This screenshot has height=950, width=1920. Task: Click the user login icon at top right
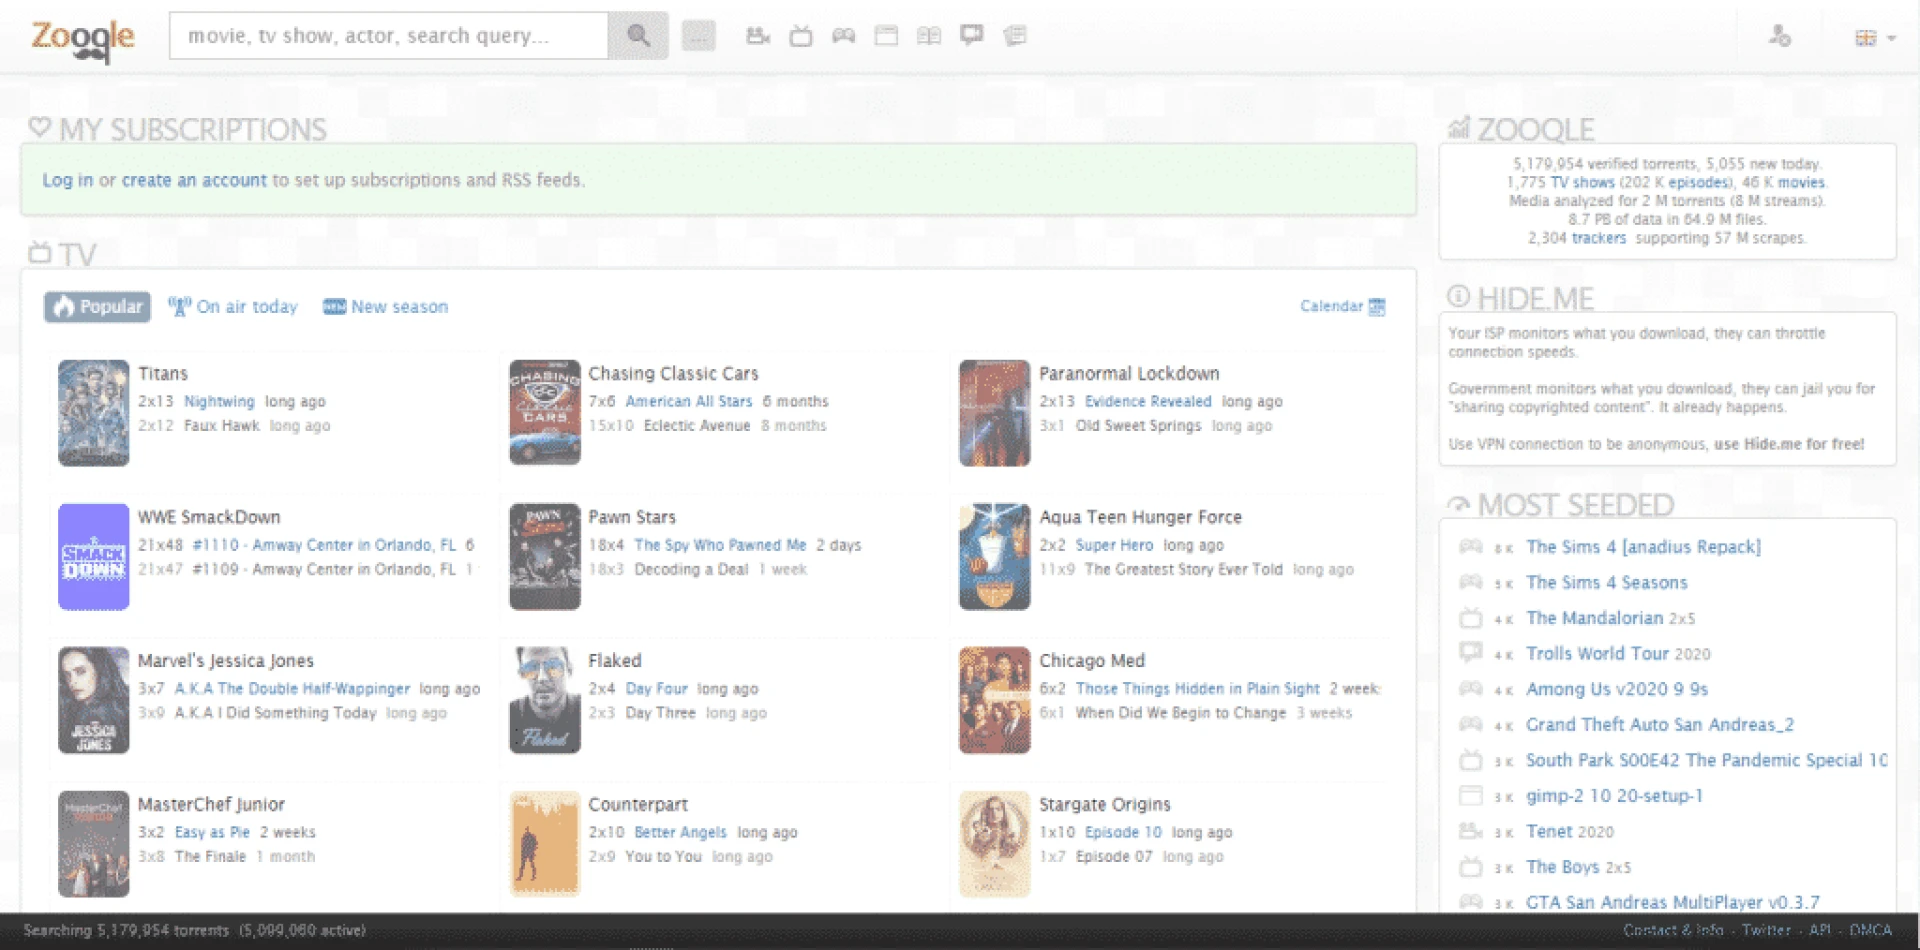[1781, 35]
